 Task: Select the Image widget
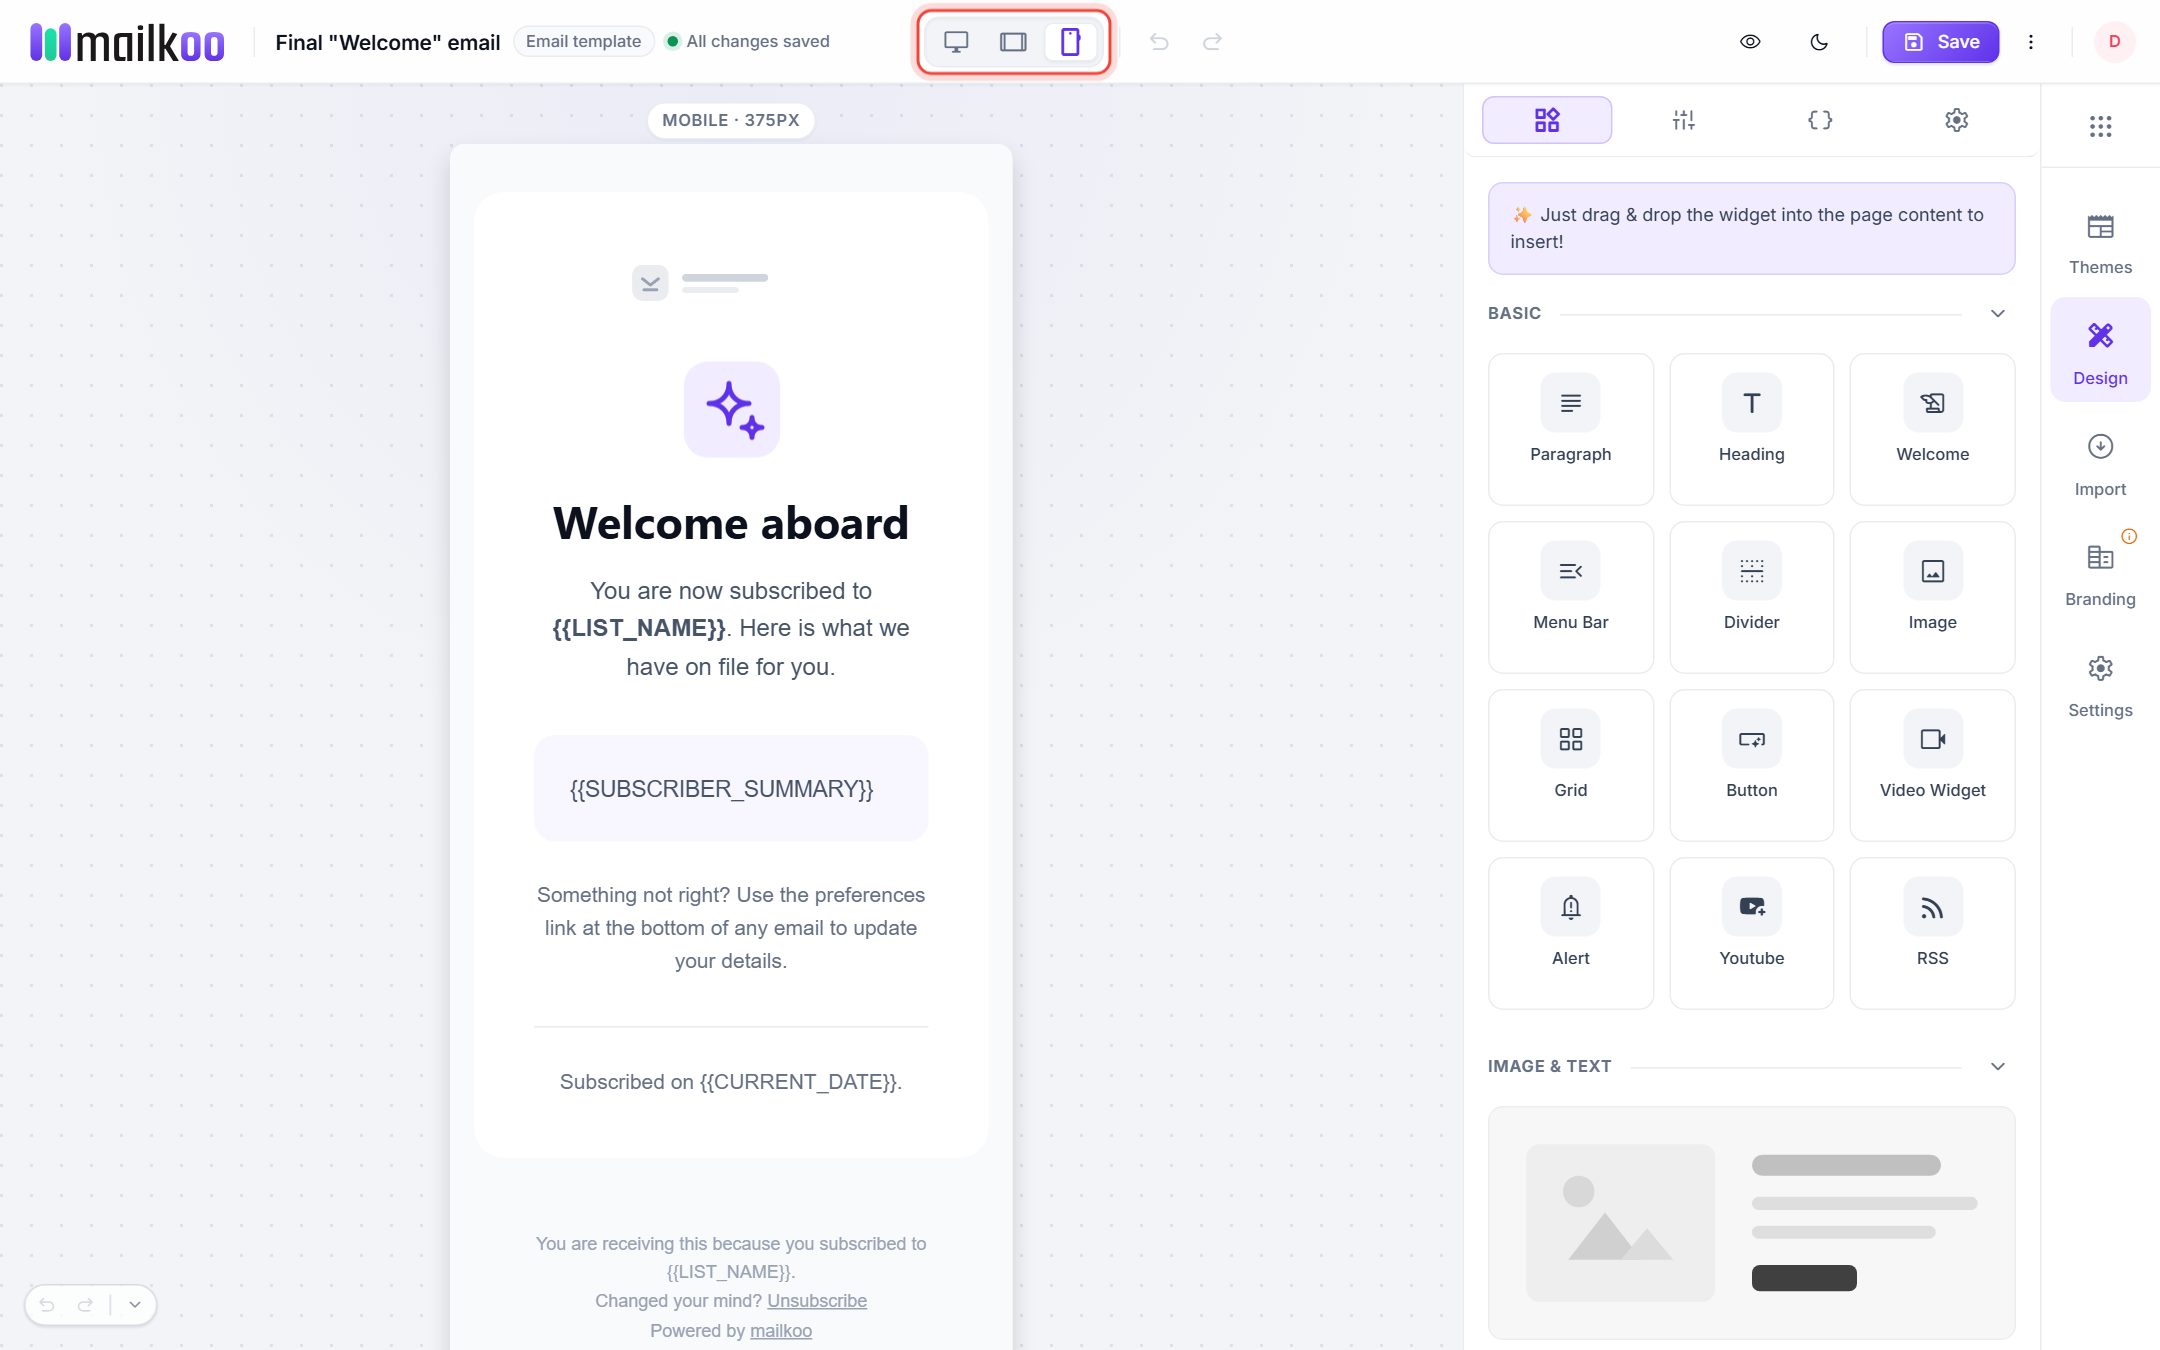click(x=1932, y=596)
